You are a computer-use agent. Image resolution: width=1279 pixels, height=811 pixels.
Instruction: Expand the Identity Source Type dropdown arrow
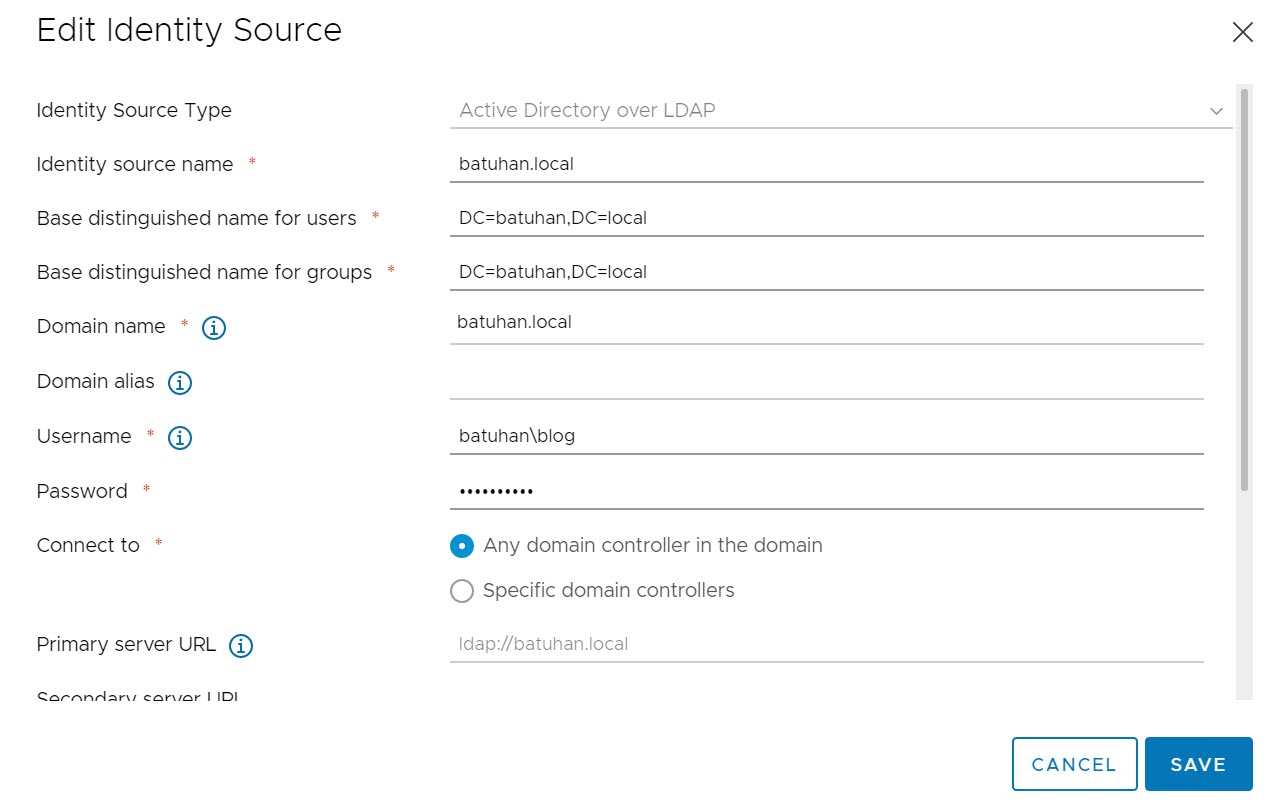[1216, 111]
